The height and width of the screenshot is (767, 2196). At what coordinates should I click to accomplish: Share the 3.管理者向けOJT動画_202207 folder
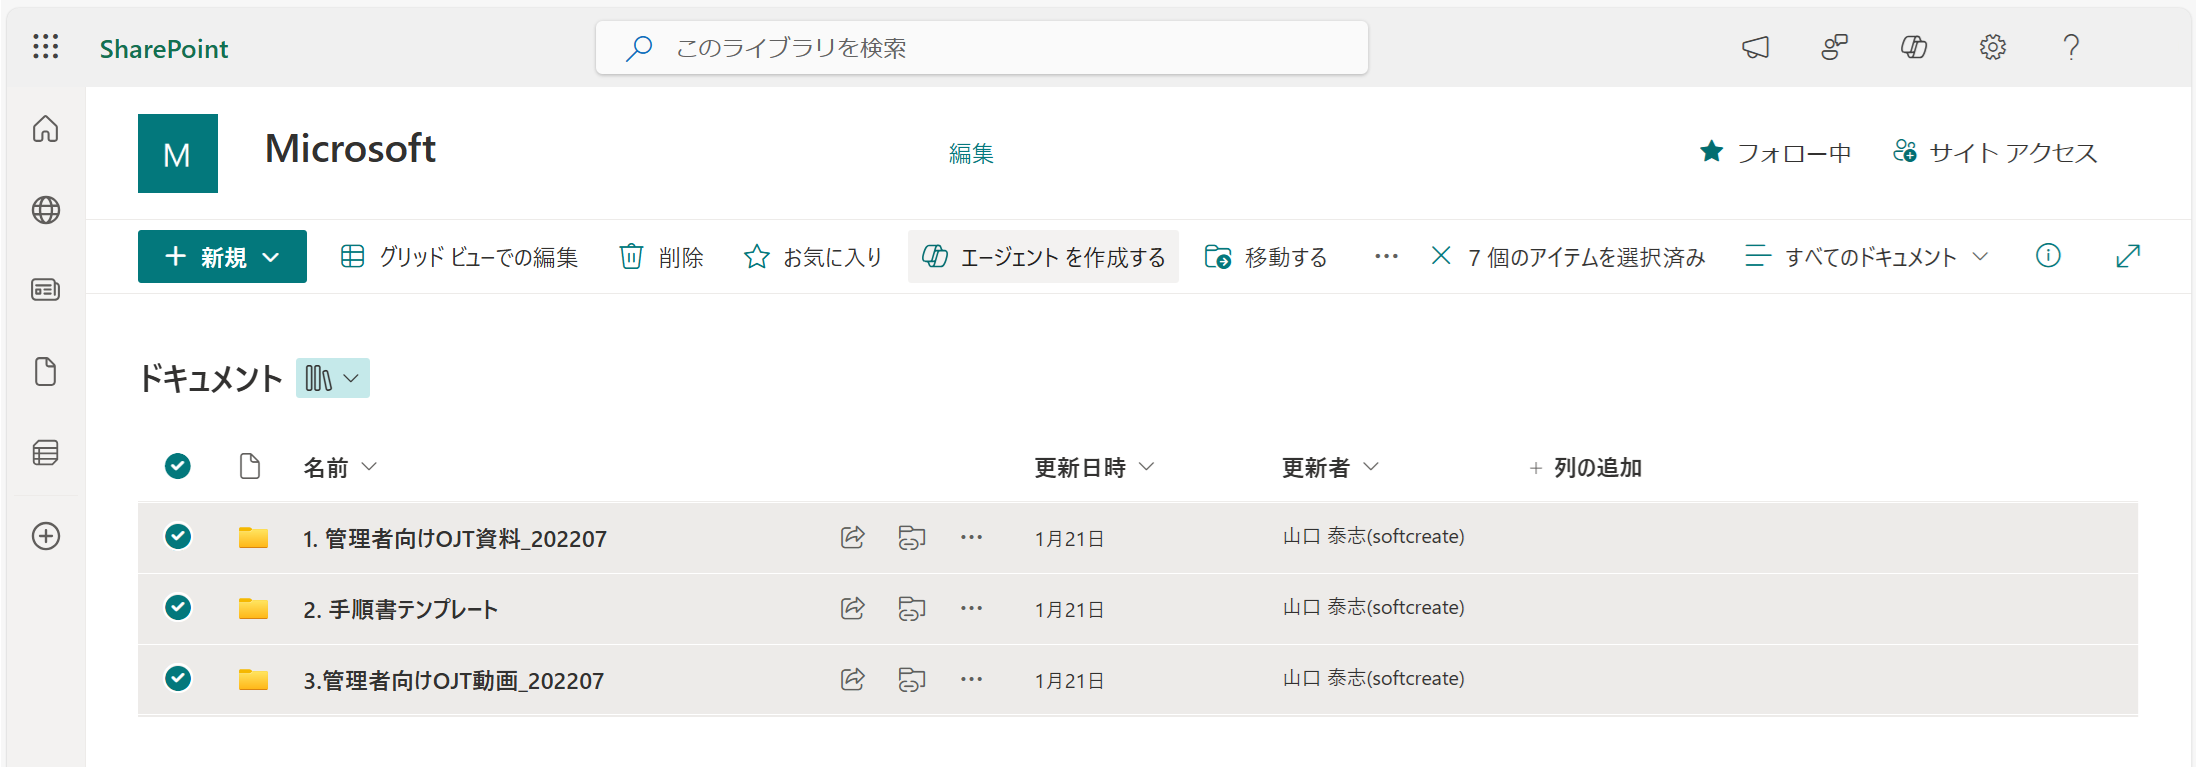coord(852,679)
